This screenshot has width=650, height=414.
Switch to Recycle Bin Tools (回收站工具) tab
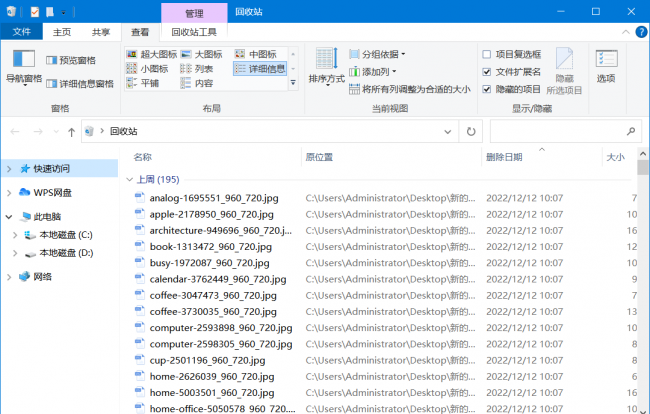point(194,32)
